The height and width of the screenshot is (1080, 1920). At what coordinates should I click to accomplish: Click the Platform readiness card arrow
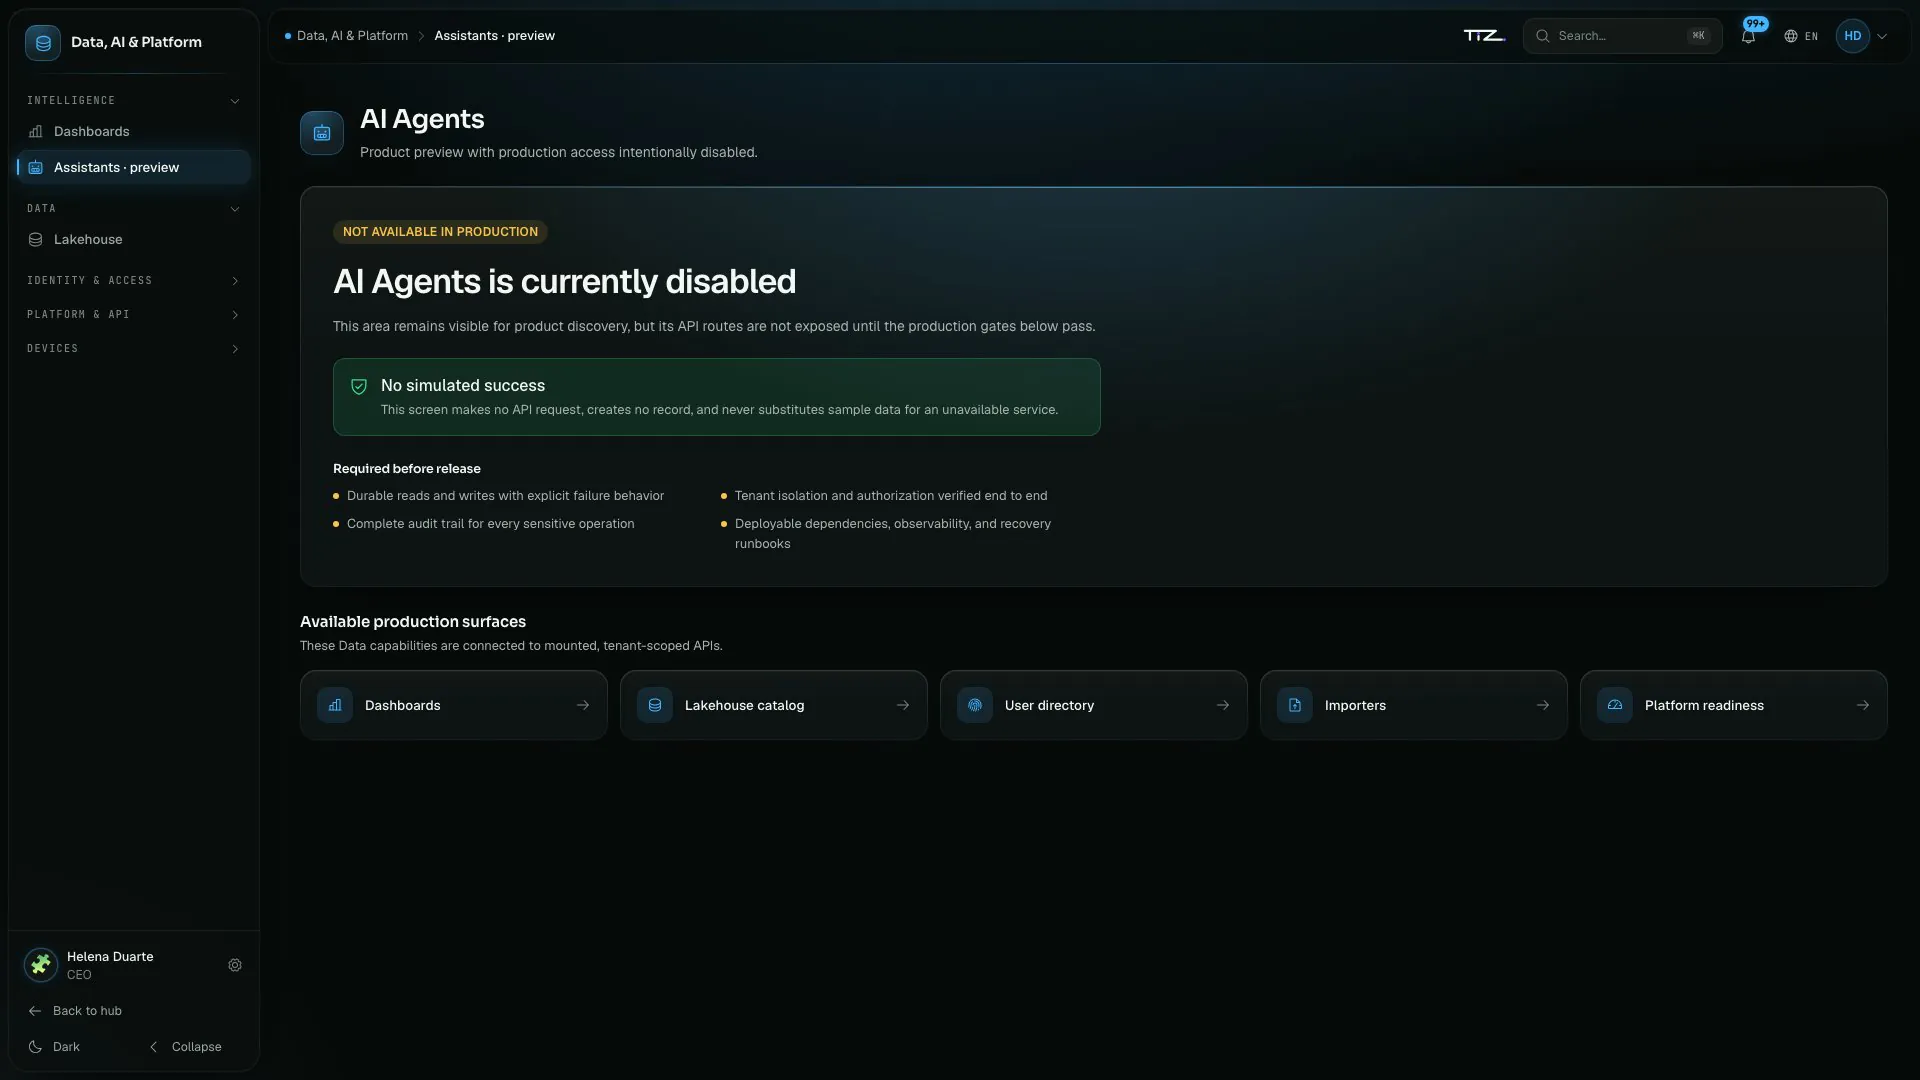1863,705
